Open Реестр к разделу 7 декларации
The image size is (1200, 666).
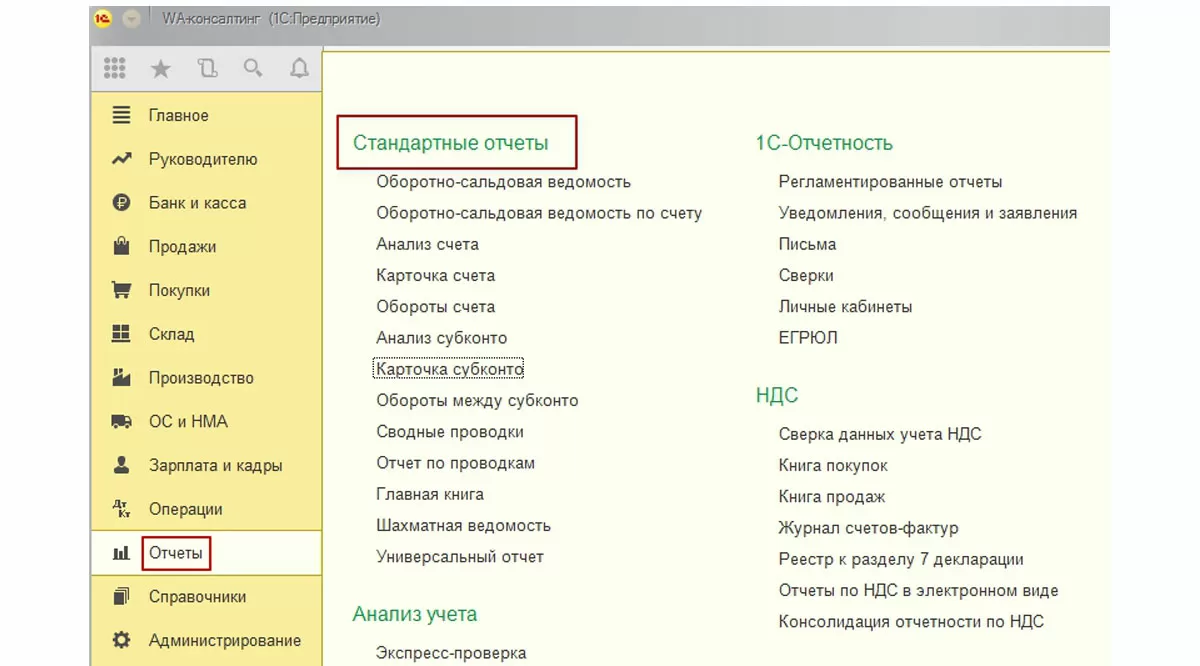point(901,559)
